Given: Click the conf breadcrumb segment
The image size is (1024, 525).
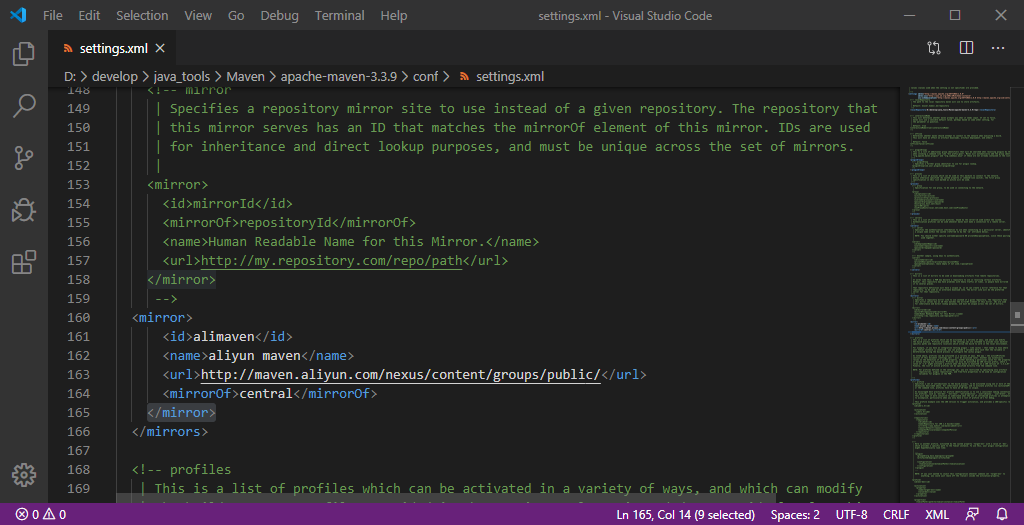Looking at the screenshot, I should click(x=425, y=76).
